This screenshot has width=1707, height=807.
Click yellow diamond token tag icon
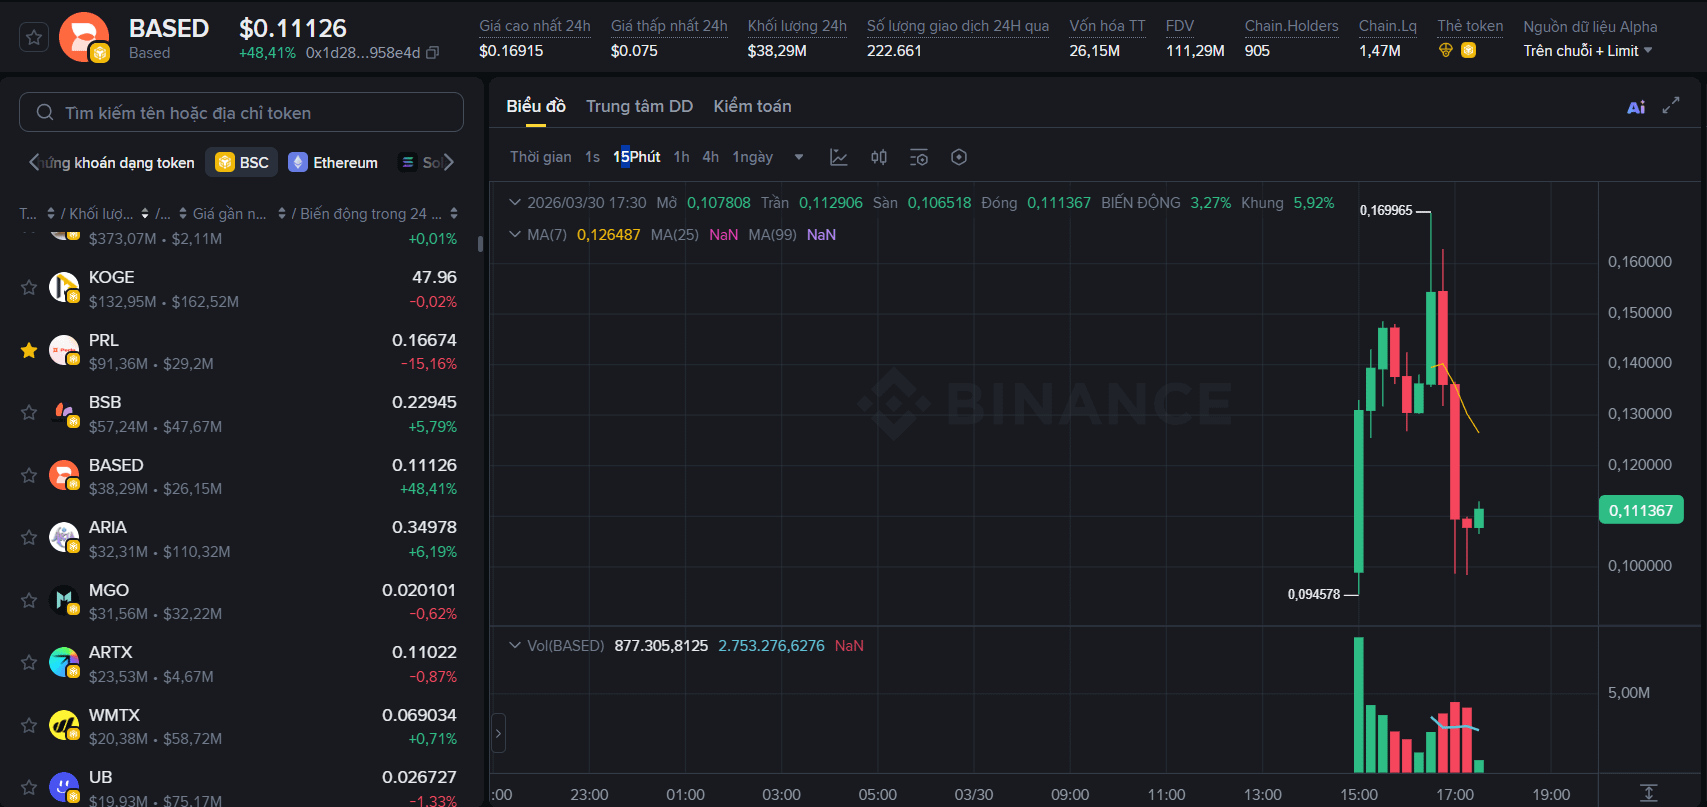coord(1446,50)
